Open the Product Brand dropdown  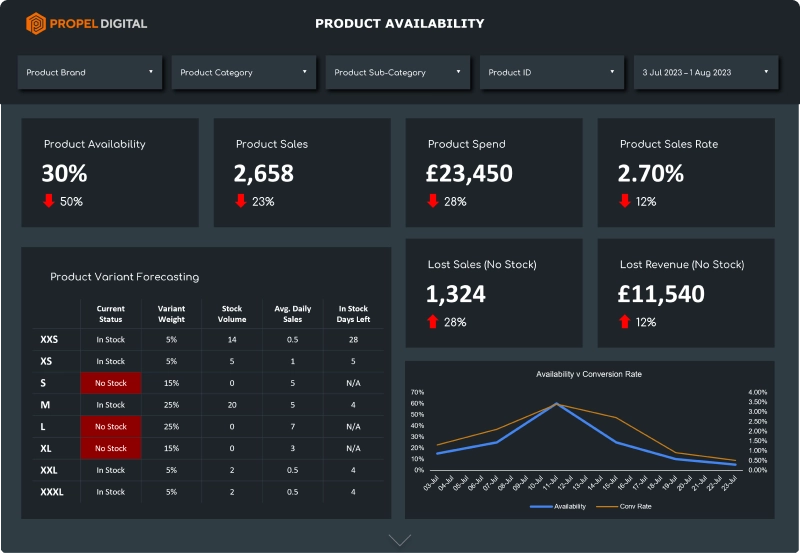(90, 72)
